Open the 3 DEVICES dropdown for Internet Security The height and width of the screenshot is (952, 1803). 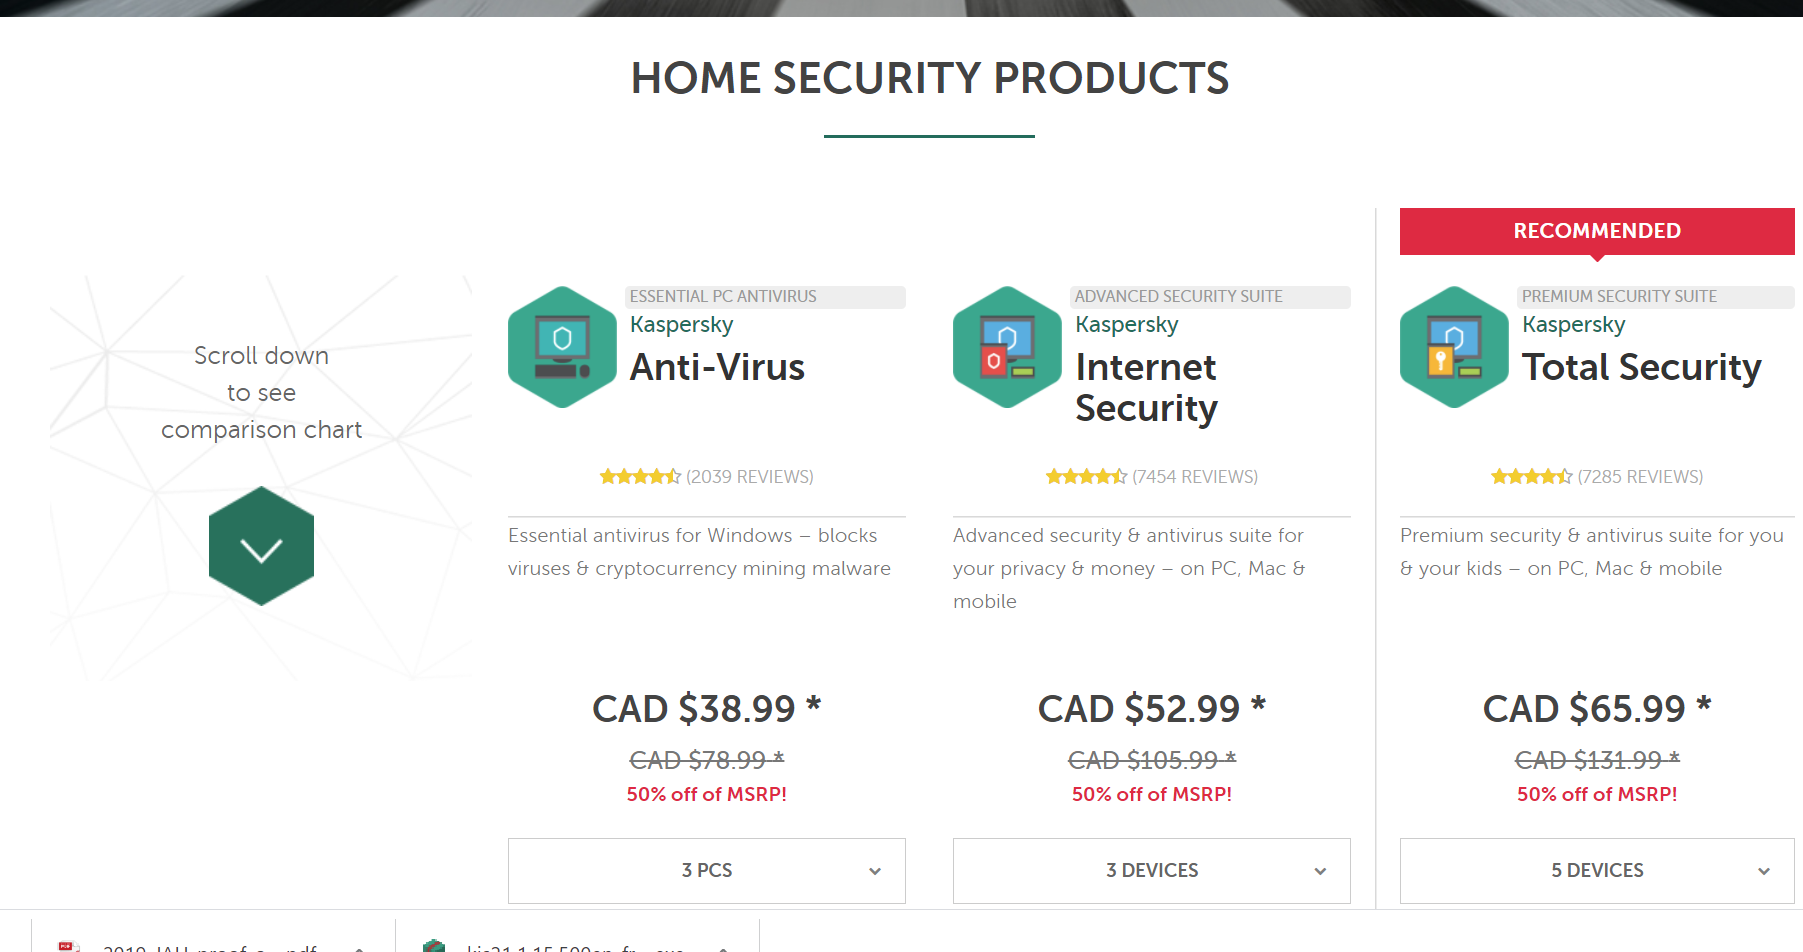pos(1151,870)
